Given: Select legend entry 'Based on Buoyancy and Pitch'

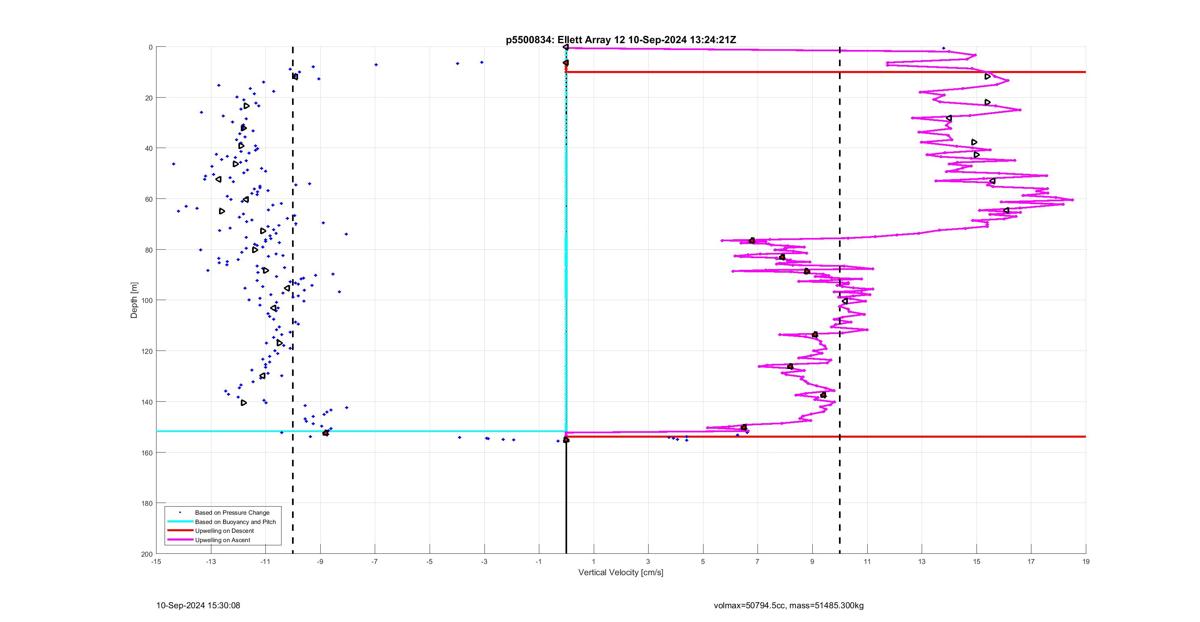Looking at the screenshot, I should pos(235,521).
